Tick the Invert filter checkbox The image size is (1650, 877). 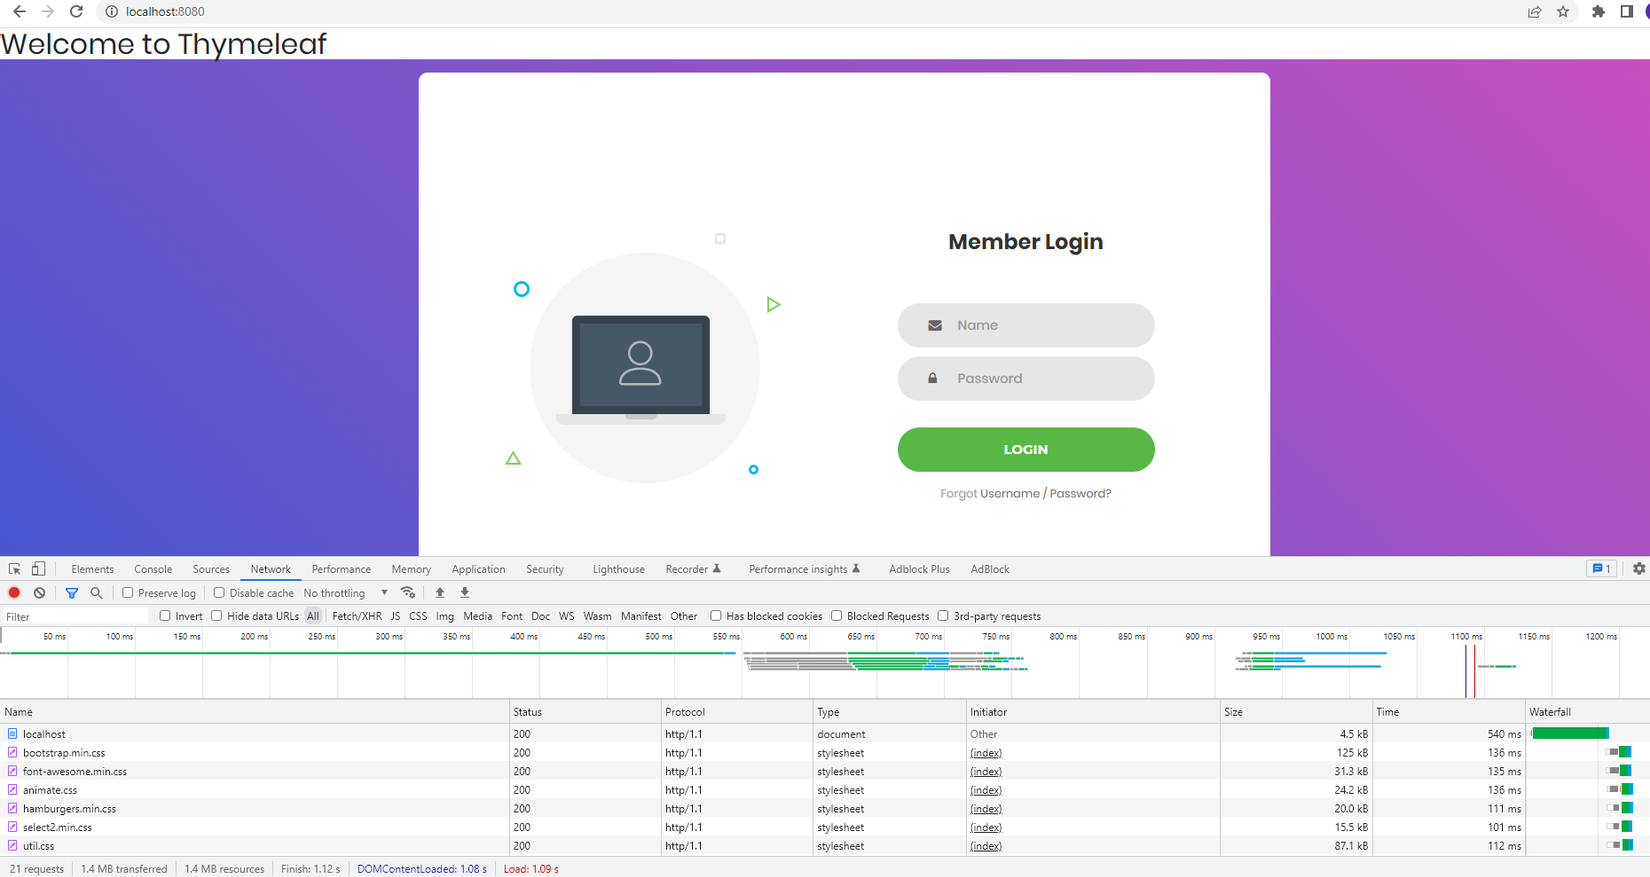[x=165, y=616]
